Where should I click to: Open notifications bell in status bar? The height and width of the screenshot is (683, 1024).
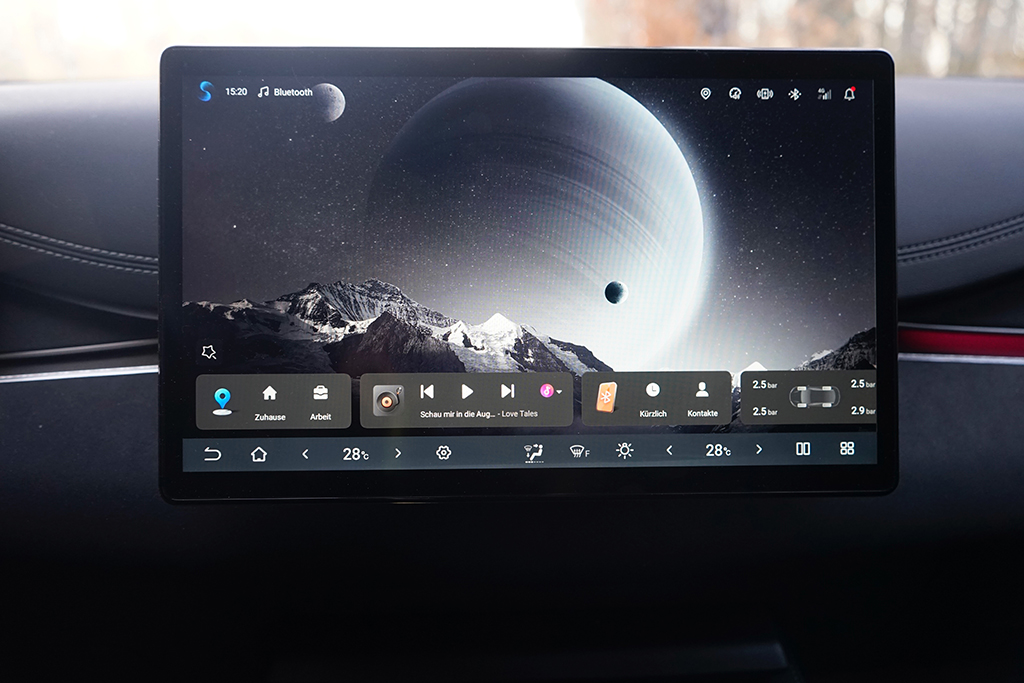[x=850, y=94]
